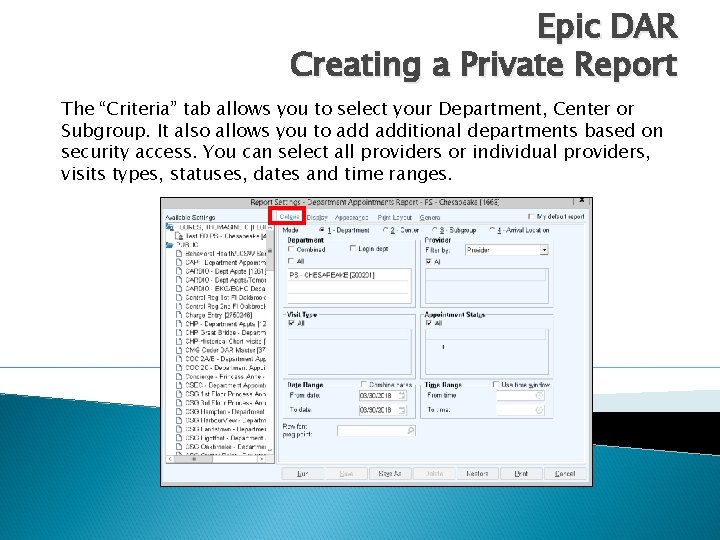Click the Row for page print search icon

pyautogui.click(x=411, y=431)
